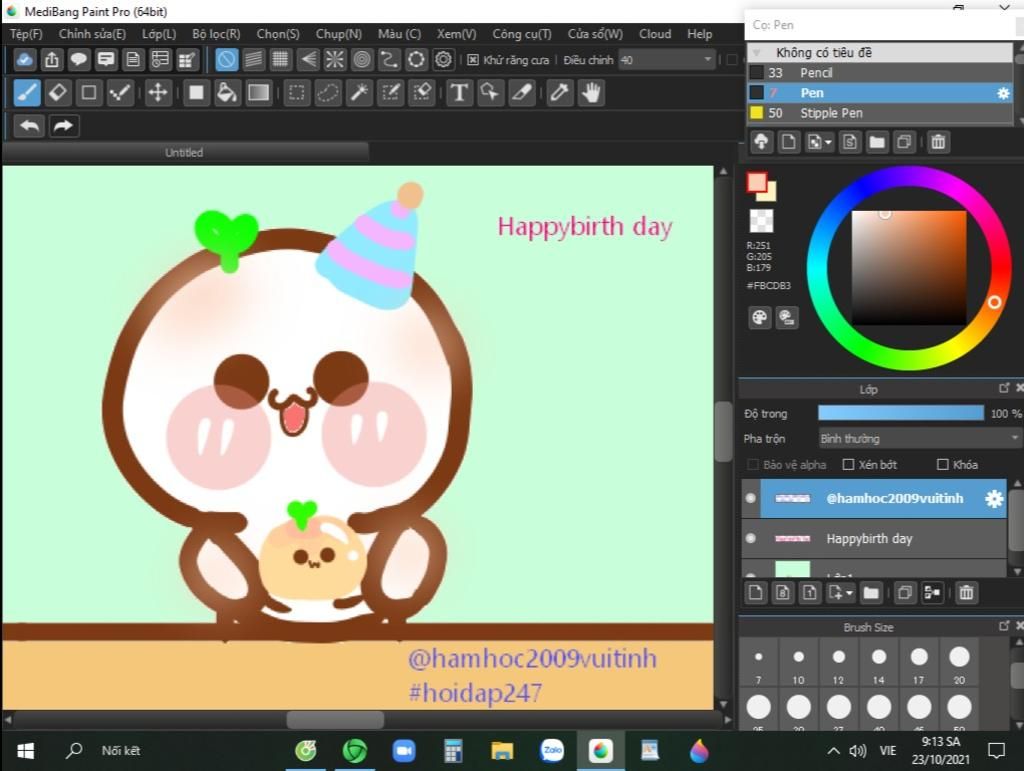Select the Bucket fill tool
Screen dimensions: 1024x771
coord(227,93)
